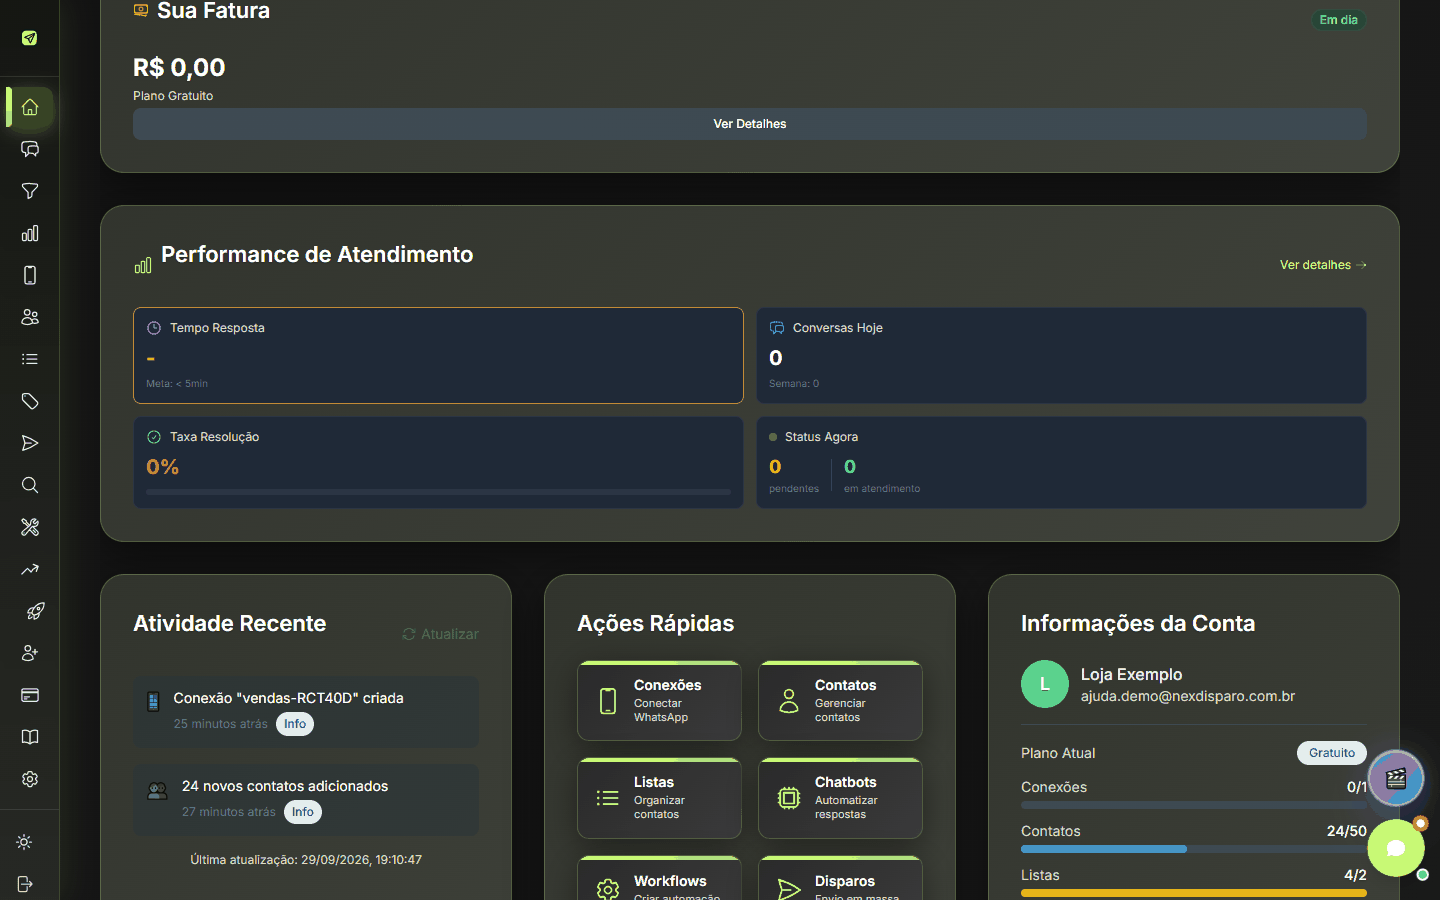Open the rocket icon in sidebar
This screenshot has height=900, width=1440.
click(x=35, y=611)
